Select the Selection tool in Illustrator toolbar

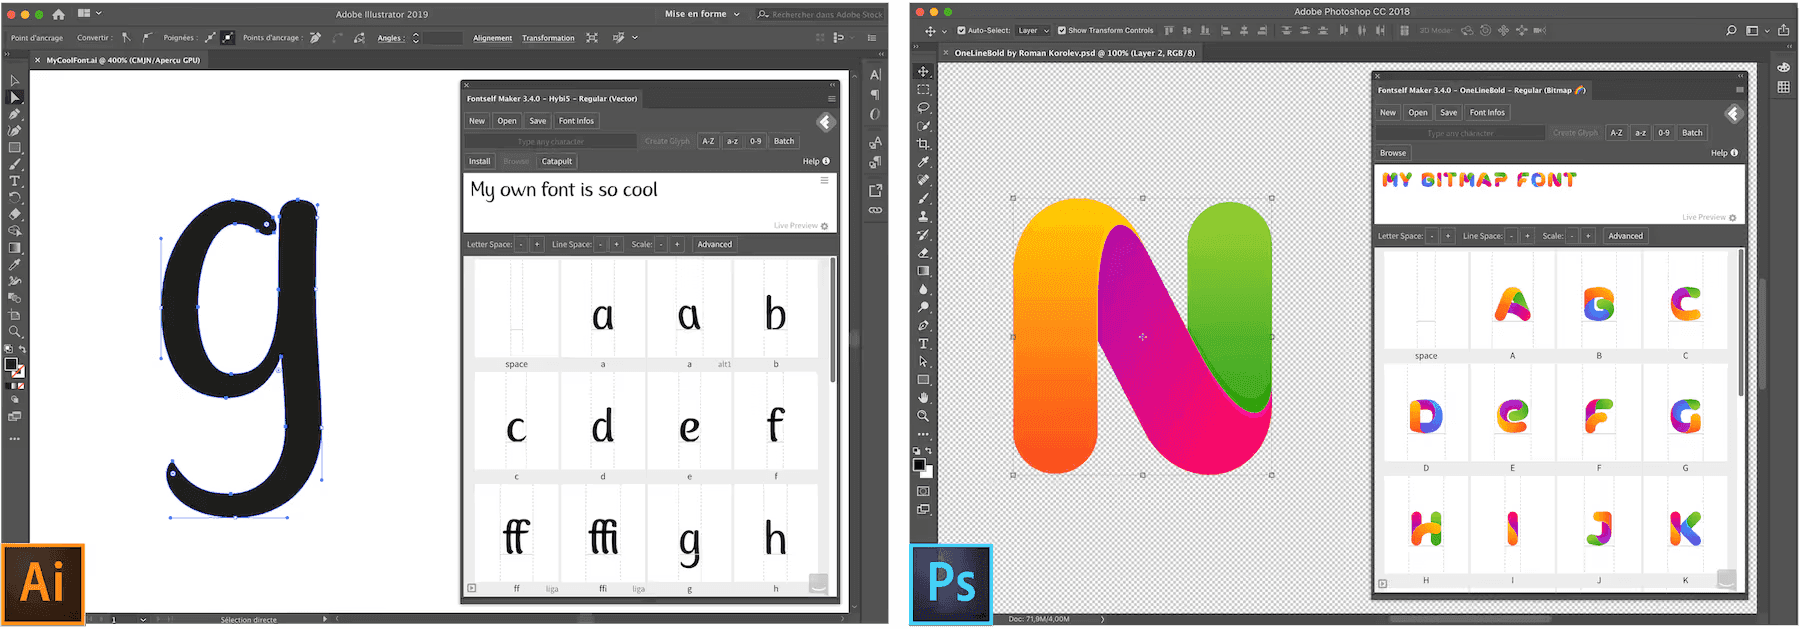[x=15, y=80]
